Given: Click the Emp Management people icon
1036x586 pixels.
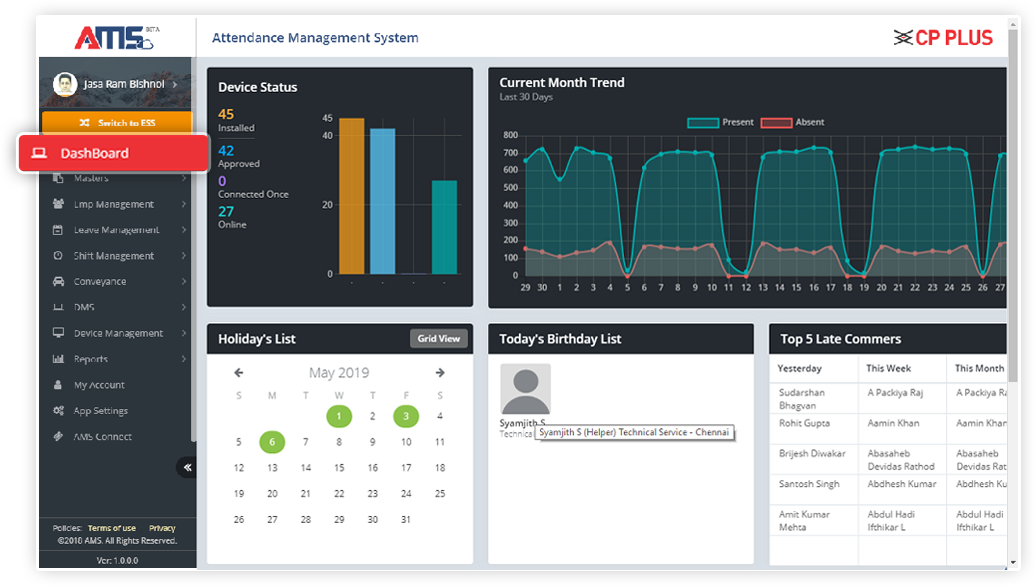Looking at the screenshot, I should (58, 204).
